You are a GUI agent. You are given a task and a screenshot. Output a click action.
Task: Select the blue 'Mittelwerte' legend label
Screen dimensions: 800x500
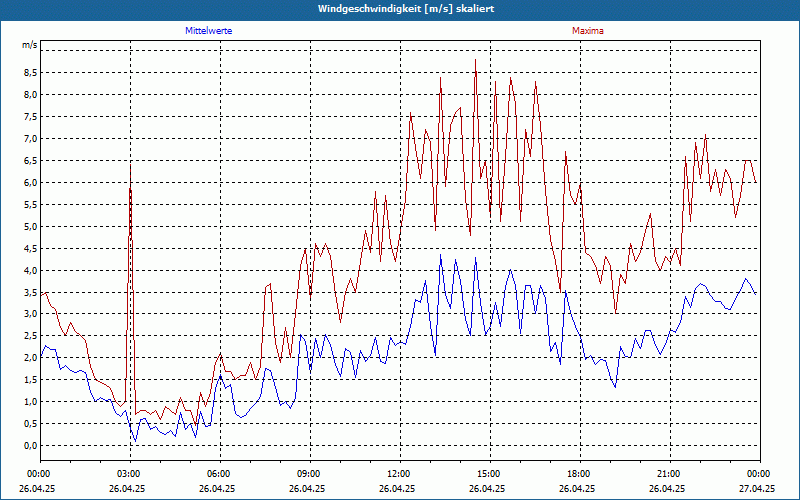click(209, 31)
